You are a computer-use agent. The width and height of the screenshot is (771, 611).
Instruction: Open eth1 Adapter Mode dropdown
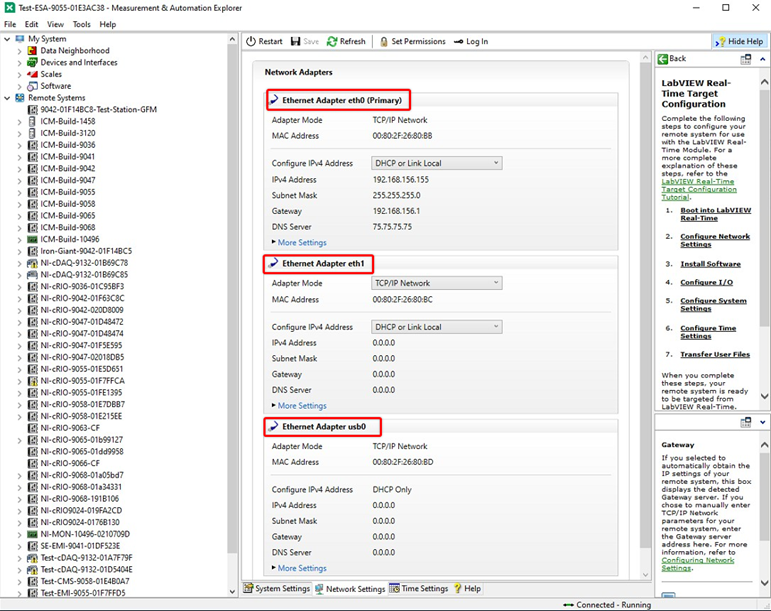point(437,283)
